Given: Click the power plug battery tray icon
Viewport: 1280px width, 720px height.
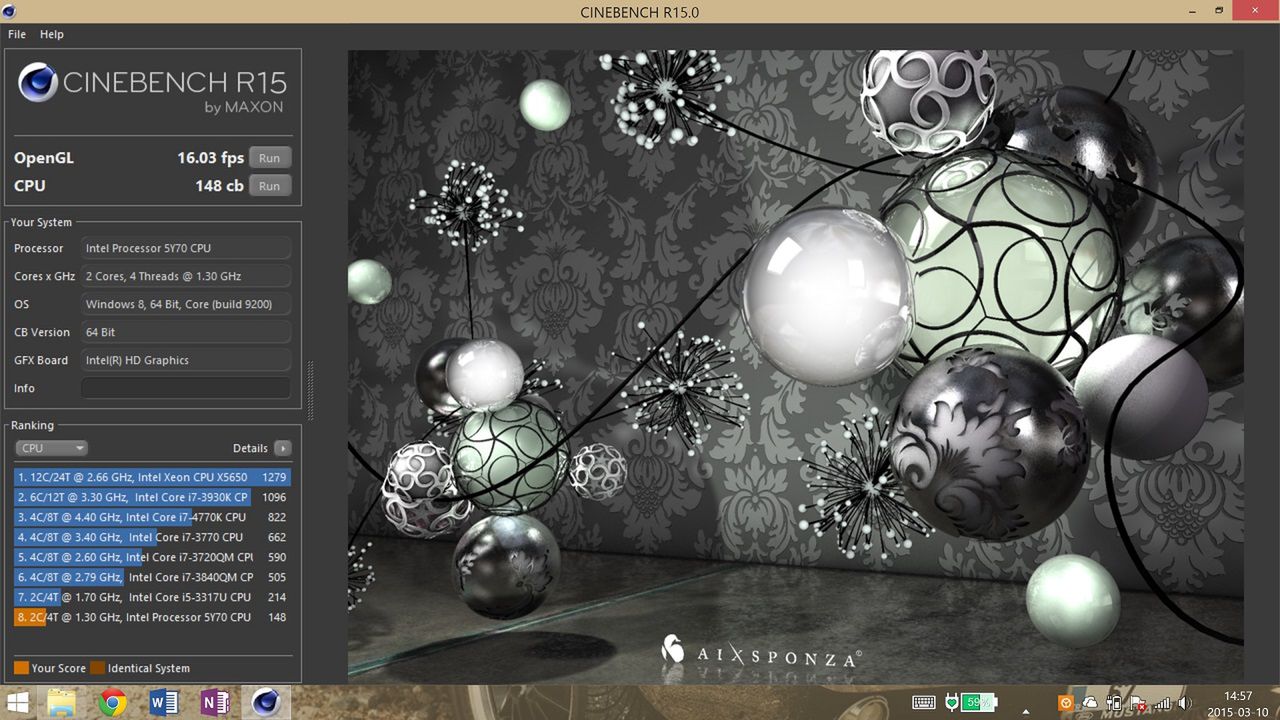Looking at the screenshot, I should tap(1114, 703).
